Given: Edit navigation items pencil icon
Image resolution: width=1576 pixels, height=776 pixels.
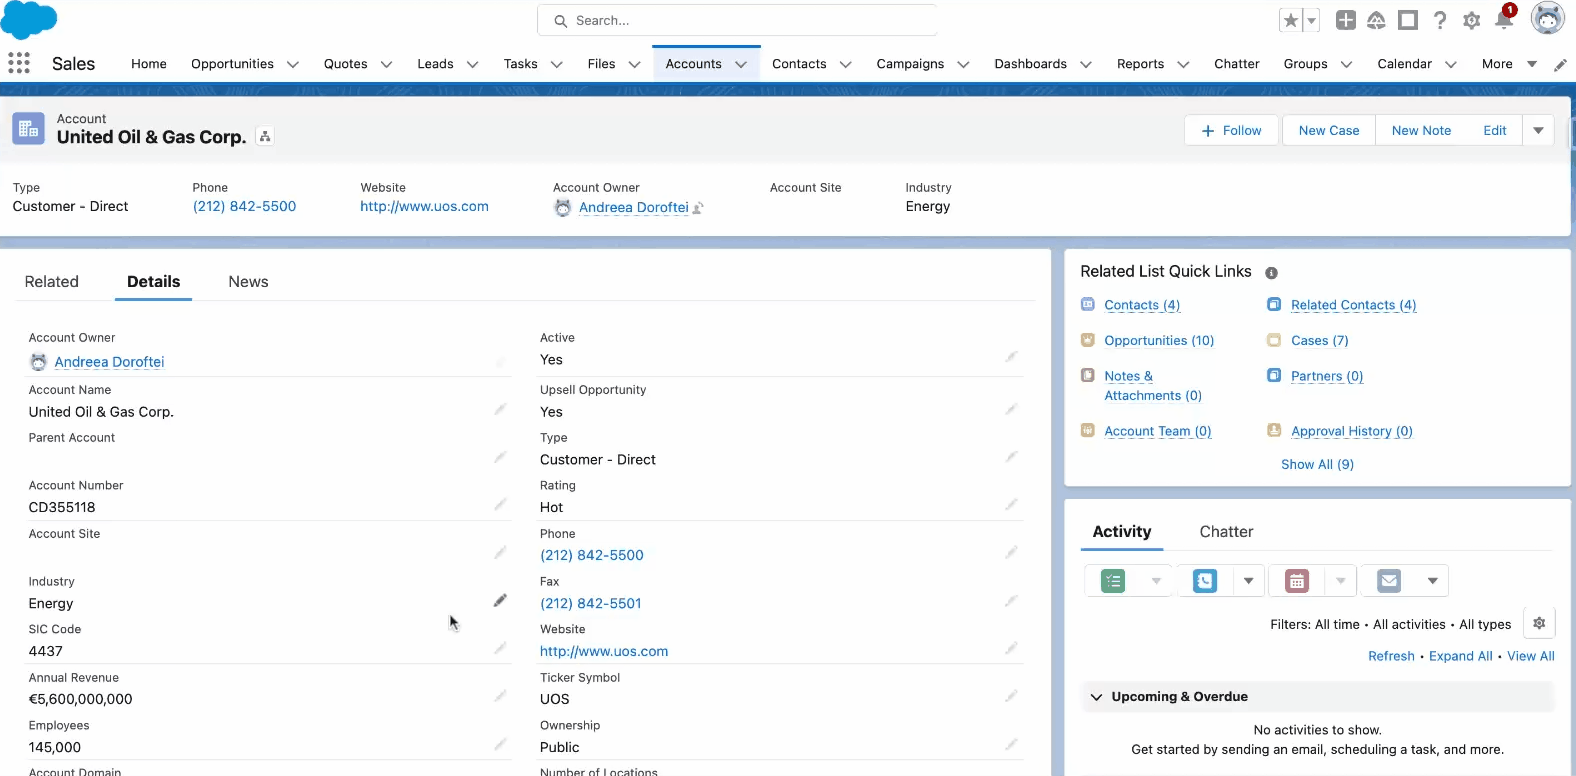Looking at the screenshot, I should [1560, 64].
